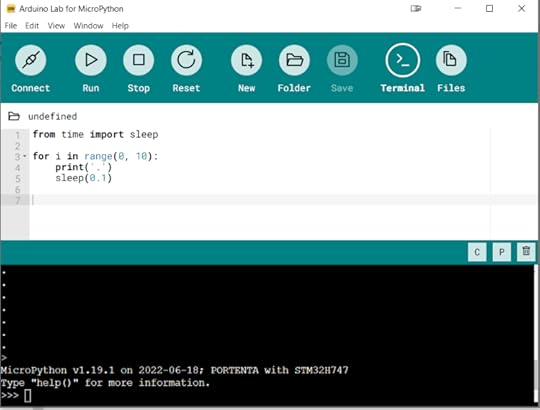The width and height of the screenshot is (540, 410).
Task: Open the View menu
Action: pyautogui.click(x=56, y=26)
